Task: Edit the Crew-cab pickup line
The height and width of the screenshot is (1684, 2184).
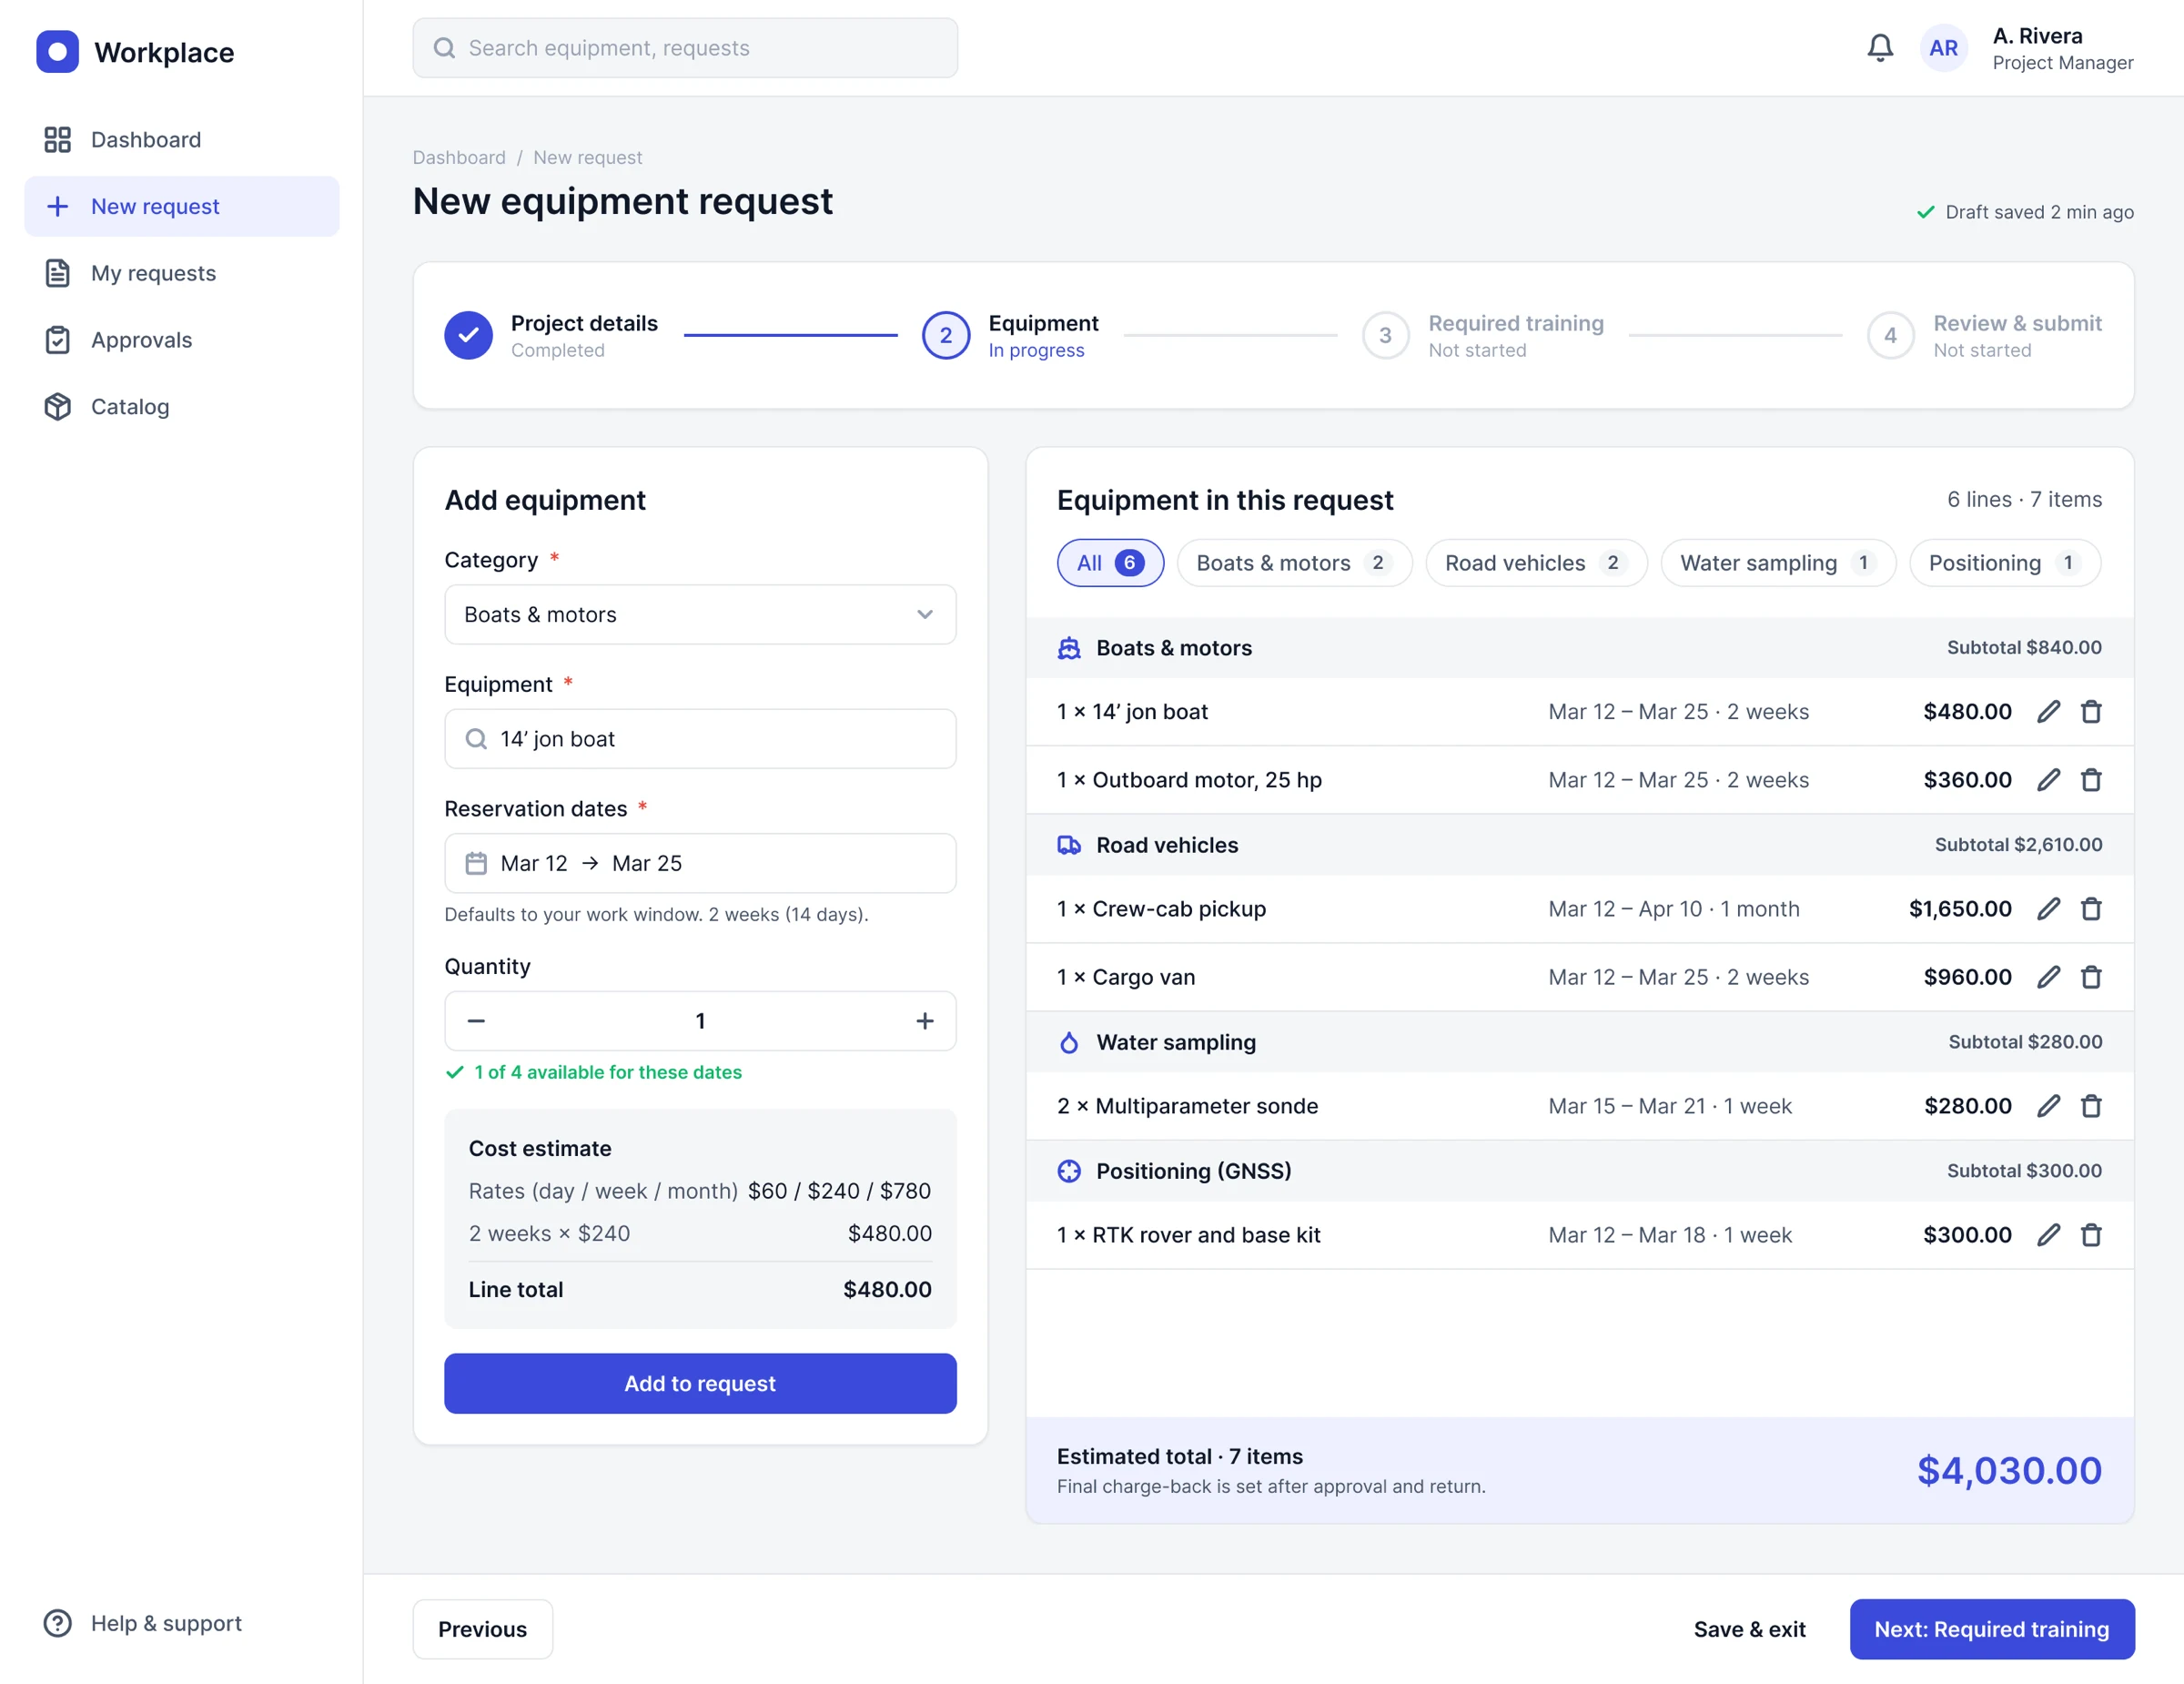Action: 2048,908
